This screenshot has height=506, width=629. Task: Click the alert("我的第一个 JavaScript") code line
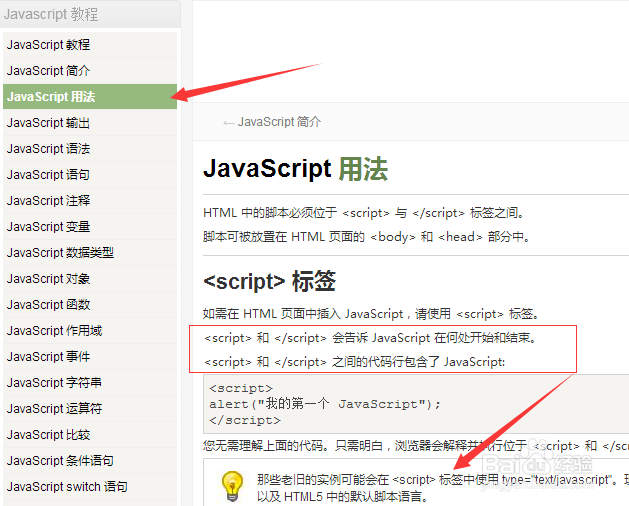tap(325, 404)
